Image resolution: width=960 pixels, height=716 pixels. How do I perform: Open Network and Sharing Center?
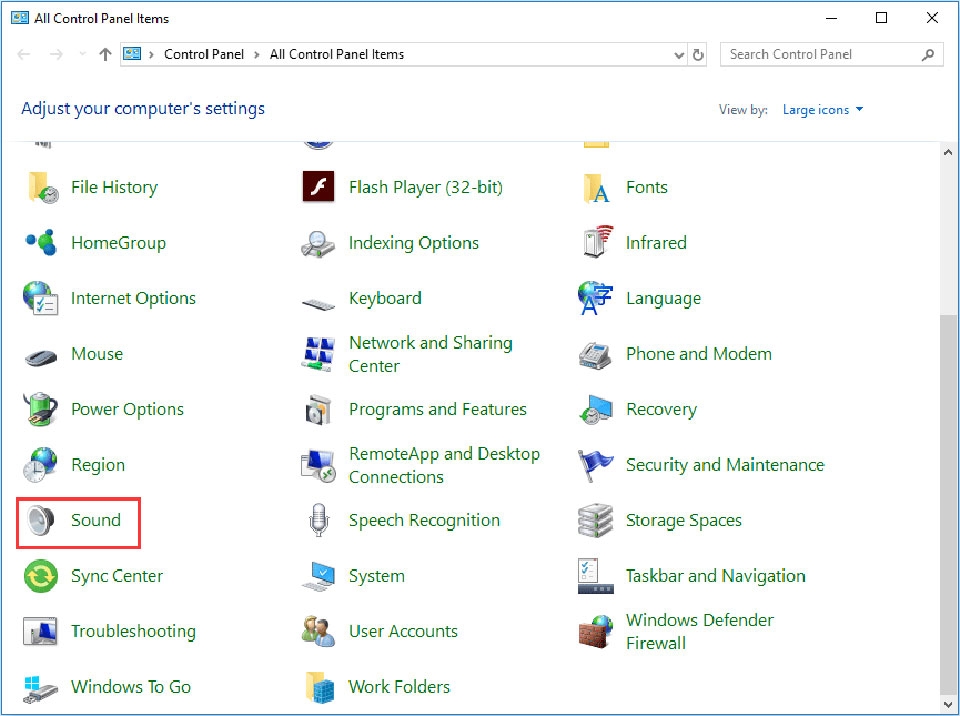[x=431, y=354]
